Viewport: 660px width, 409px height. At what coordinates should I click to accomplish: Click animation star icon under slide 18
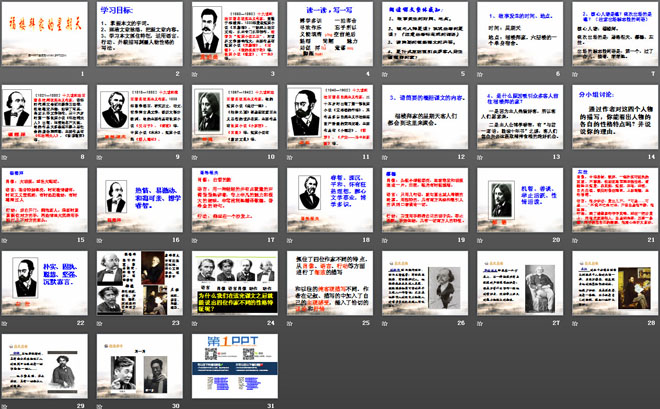(290, 241)
